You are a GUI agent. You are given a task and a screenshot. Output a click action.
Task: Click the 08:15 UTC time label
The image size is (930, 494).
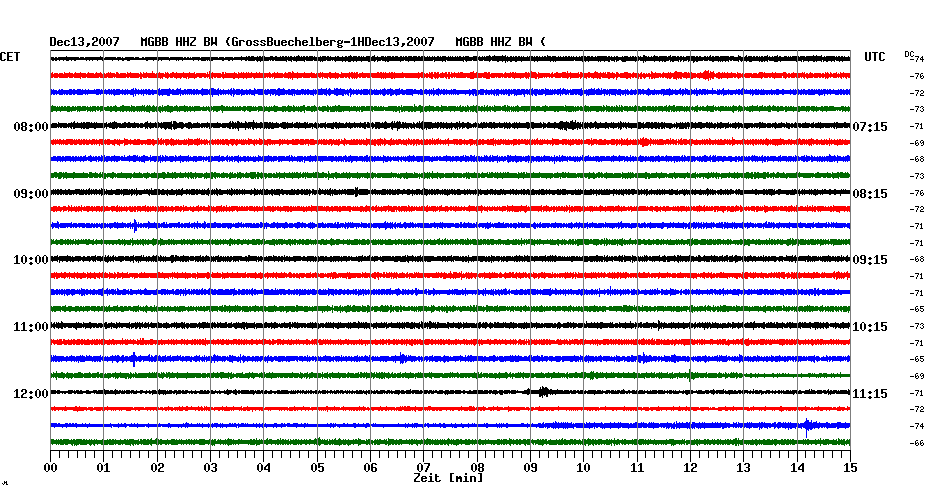870,194
